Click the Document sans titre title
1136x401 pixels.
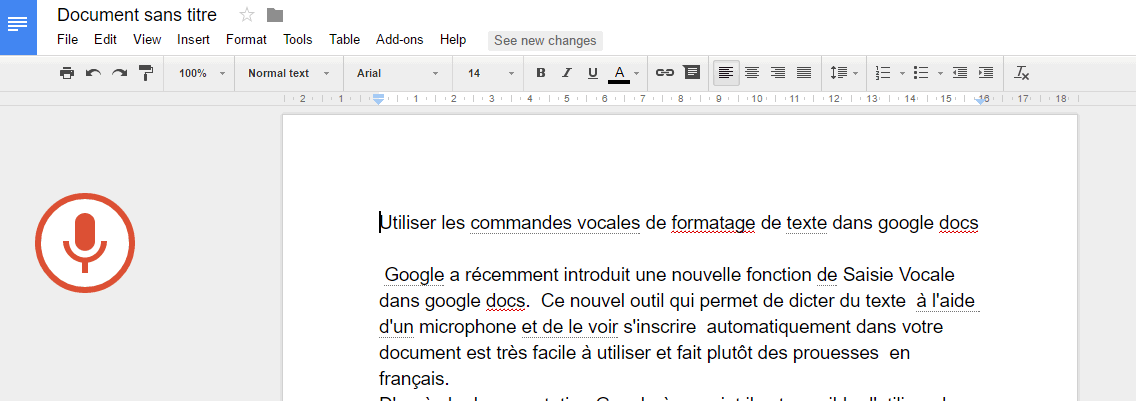click(x=137, y=15)
